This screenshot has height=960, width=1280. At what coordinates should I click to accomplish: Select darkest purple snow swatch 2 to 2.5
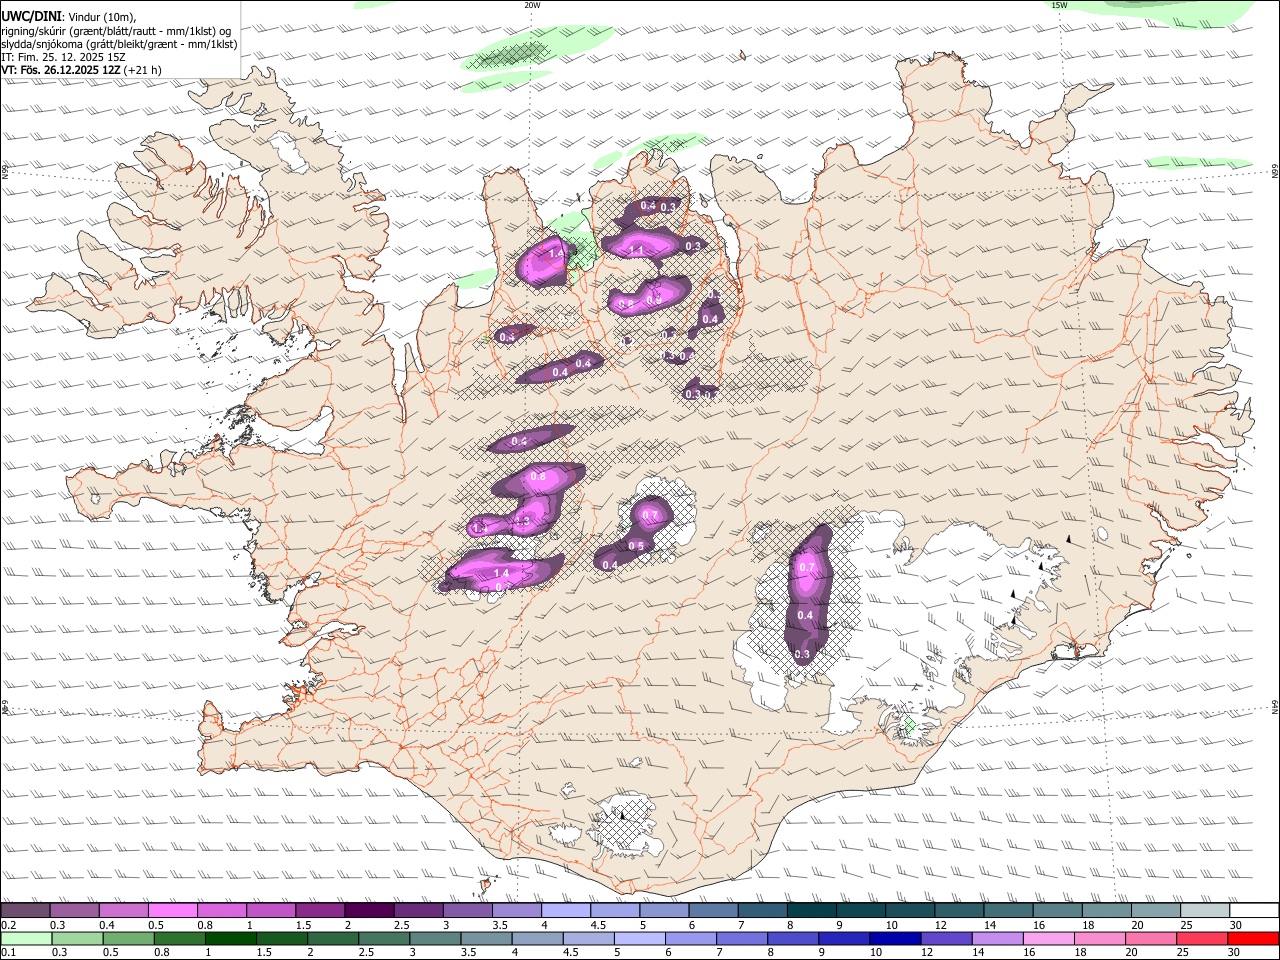368,911
